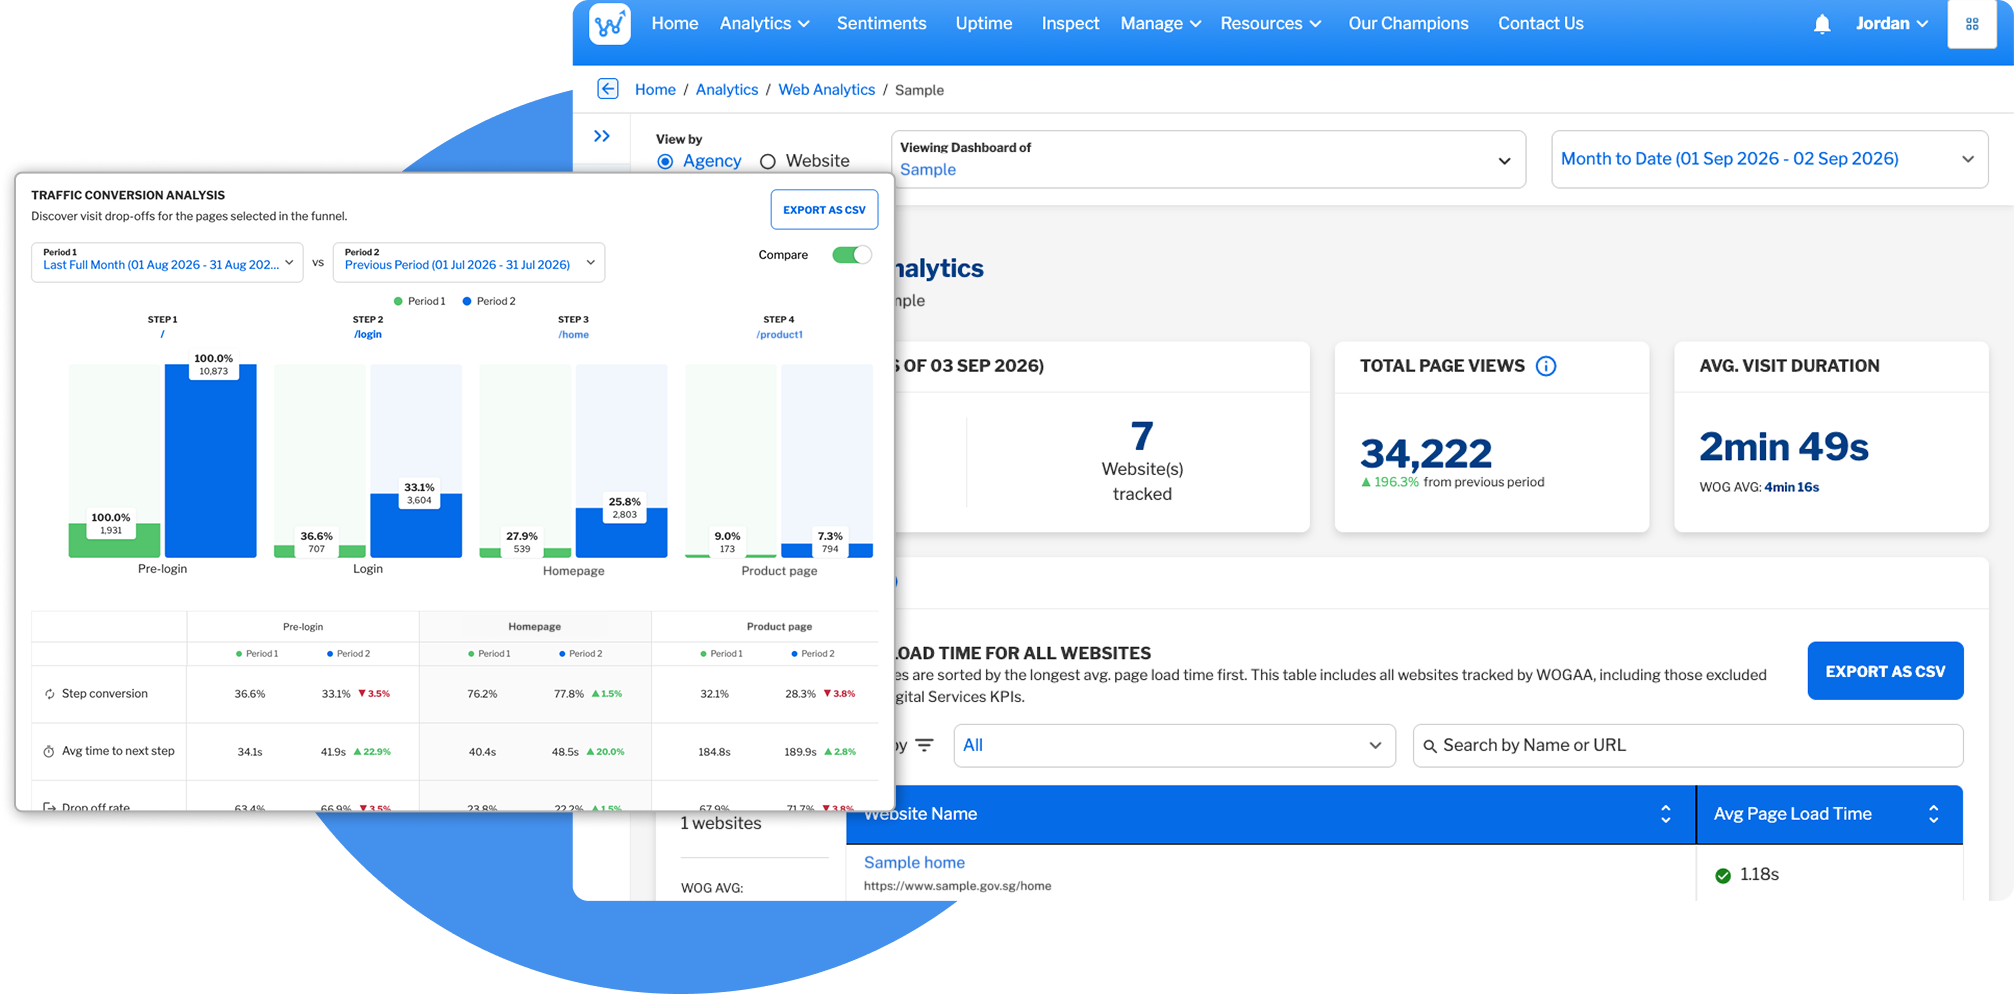Open the All filter dropdown

[1174, 746]
